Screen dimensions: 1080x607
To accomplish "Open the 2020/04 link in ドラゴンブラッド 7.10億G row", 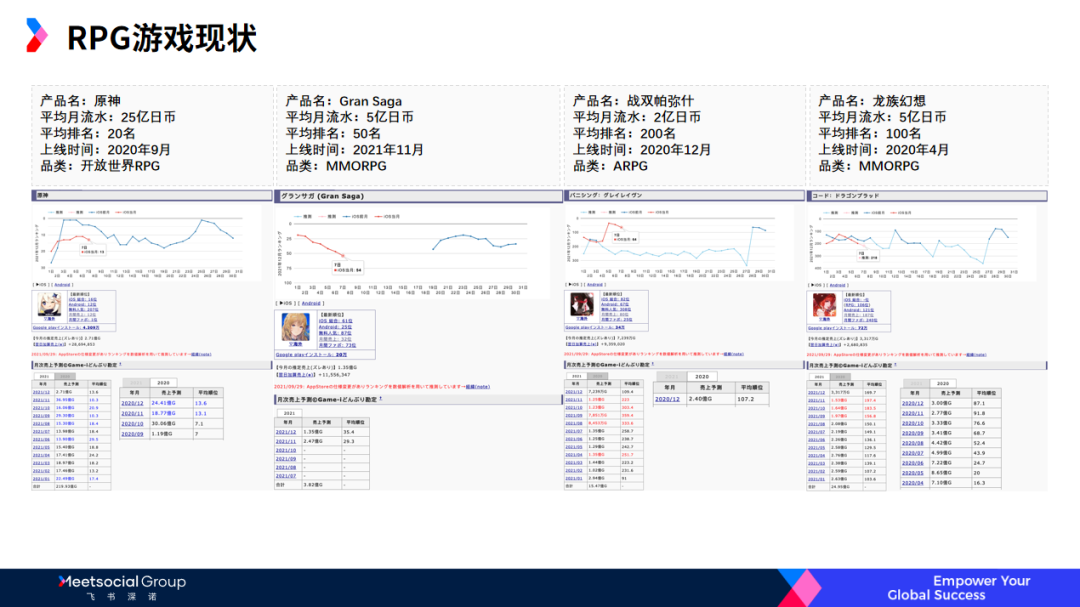I will 913,483.
